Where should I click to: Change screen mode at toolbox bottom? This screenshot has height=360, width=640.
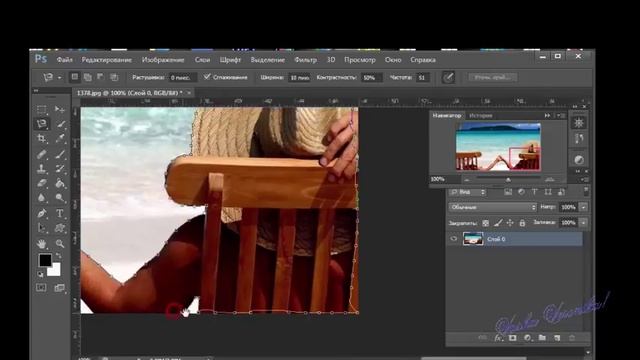point(60,288)
